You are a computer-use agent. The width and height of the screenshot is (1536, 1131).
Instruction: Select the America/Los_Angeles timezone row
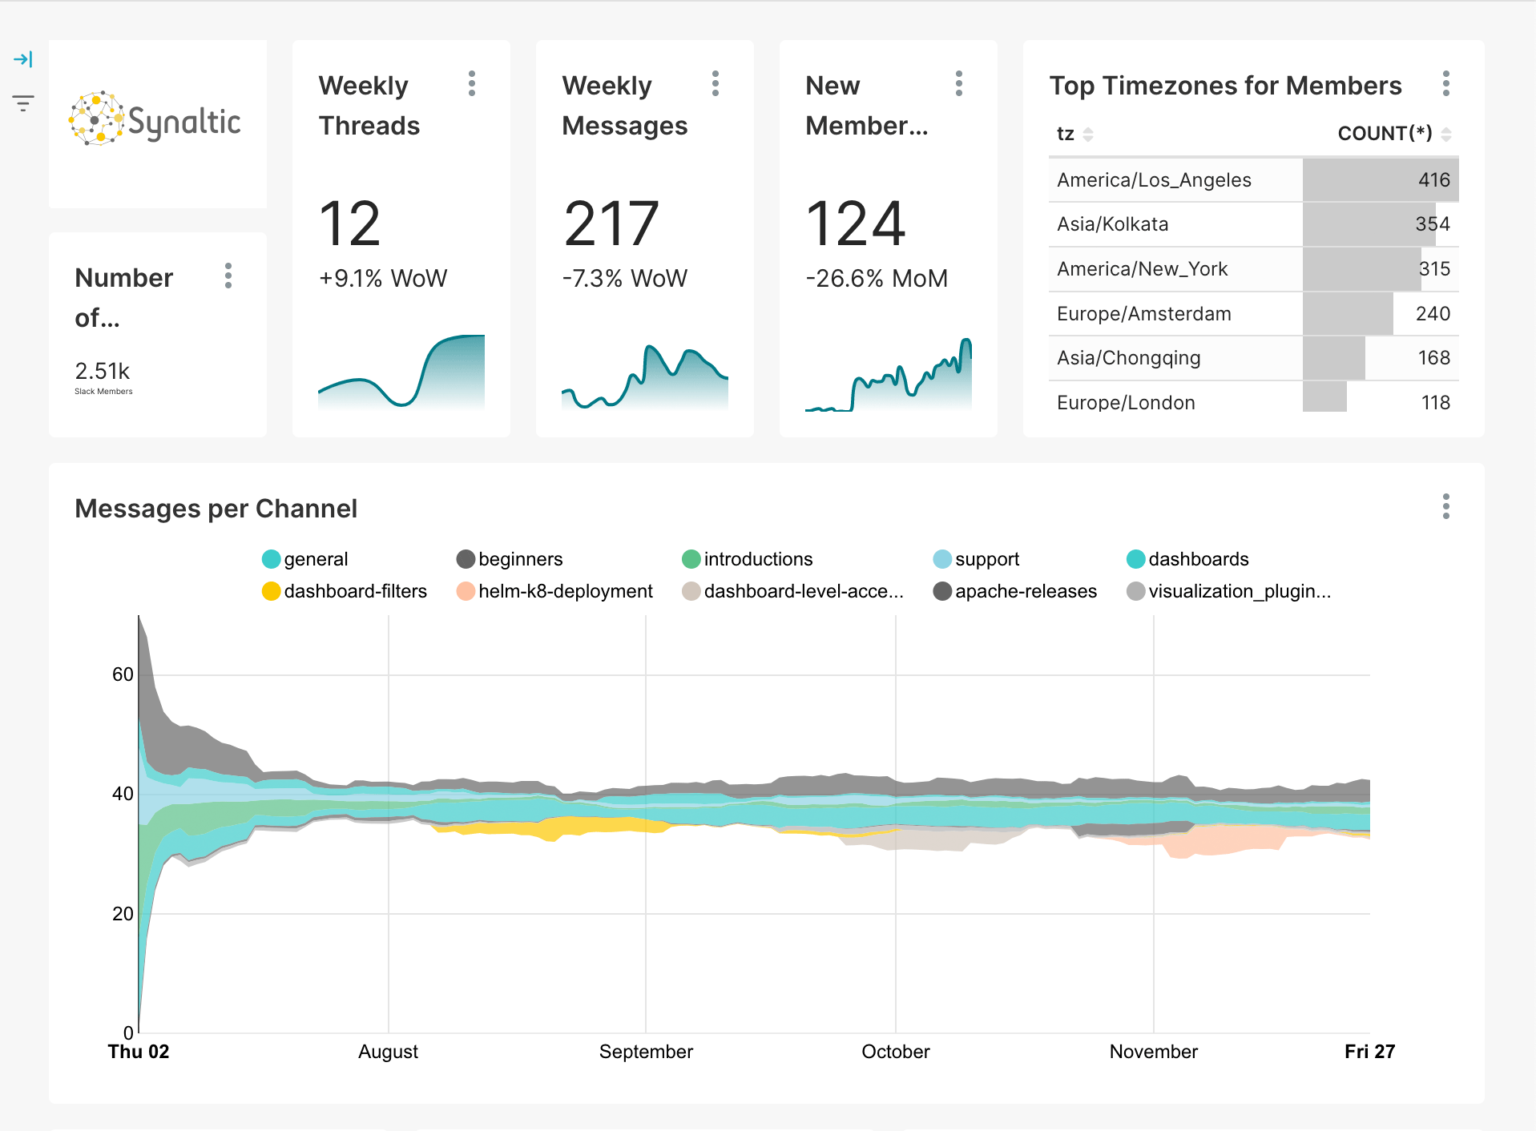pyautogui.click(x=1153, y=180)
